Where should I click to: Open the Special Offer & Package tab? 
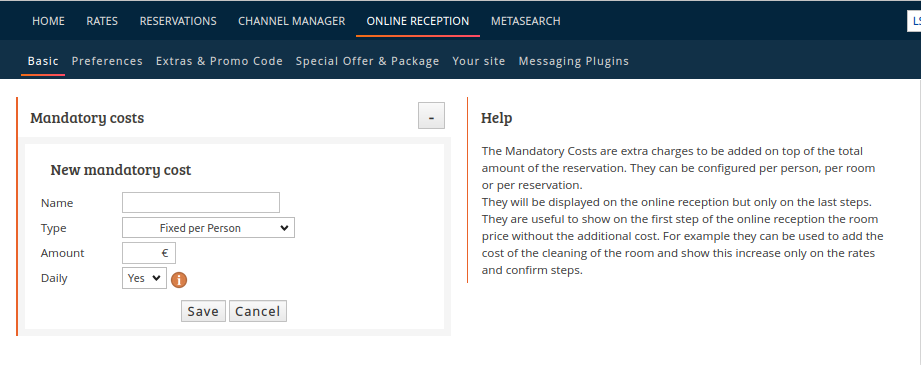[368, 61]
